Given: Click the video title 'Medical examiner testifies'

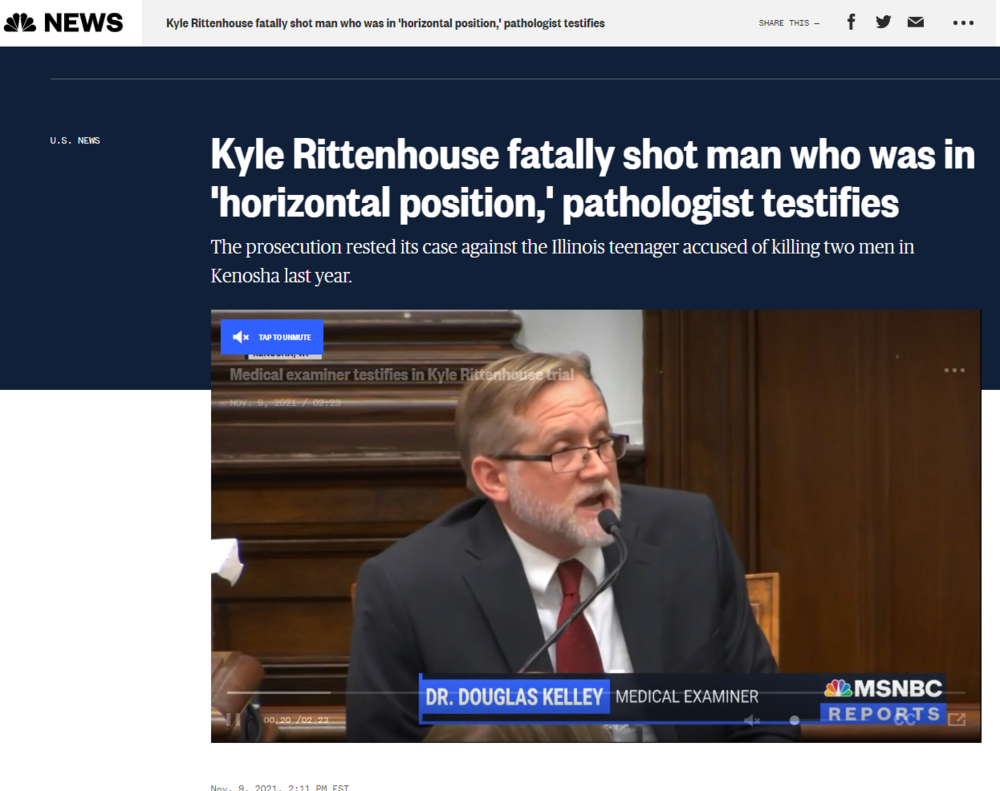Looking at the screenshot, I should (x=401, y=375).
